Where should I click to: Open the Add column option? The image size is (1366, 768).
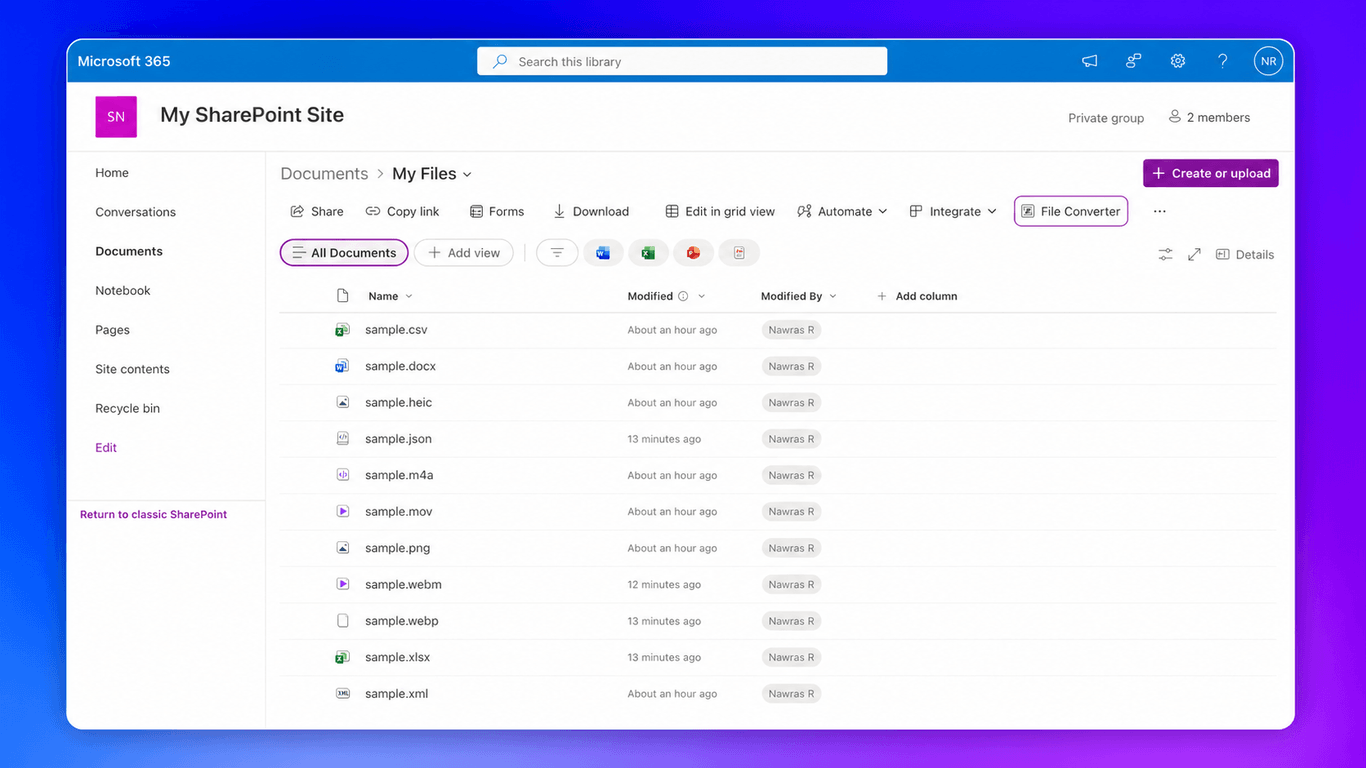pyautogui.click(x=917, y=296)
